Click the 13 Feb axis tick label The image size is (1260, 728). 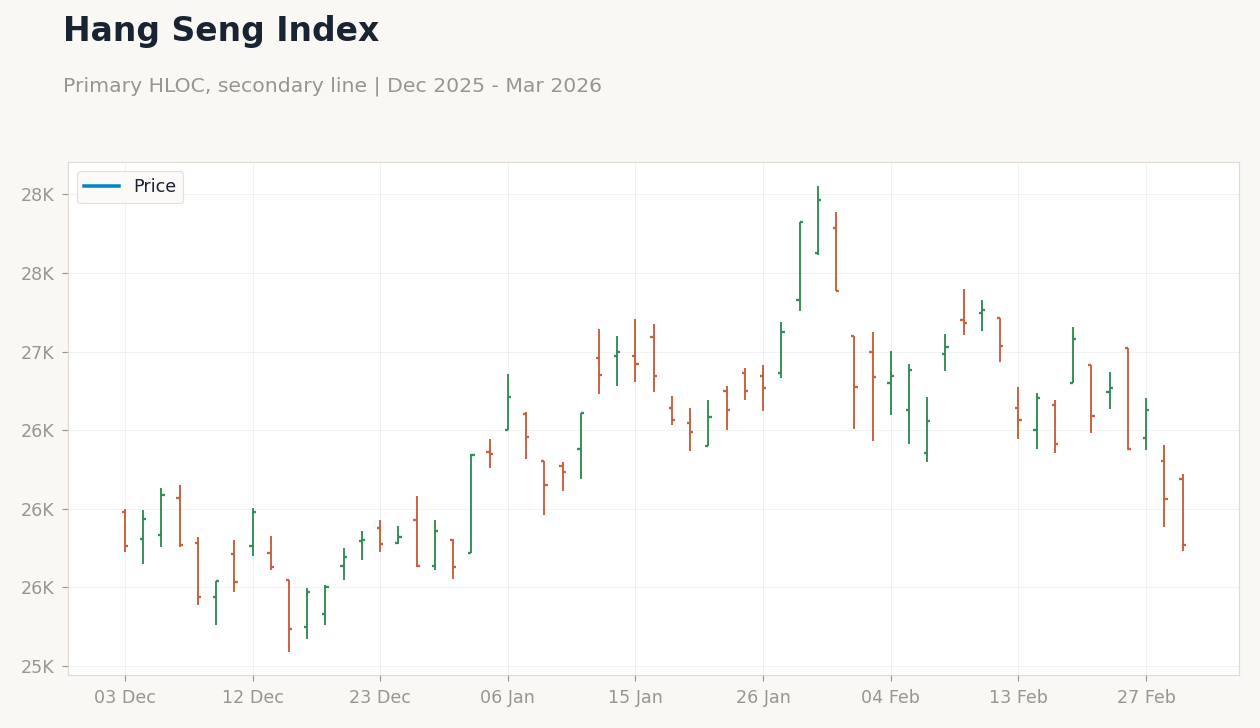point(1018,698)
